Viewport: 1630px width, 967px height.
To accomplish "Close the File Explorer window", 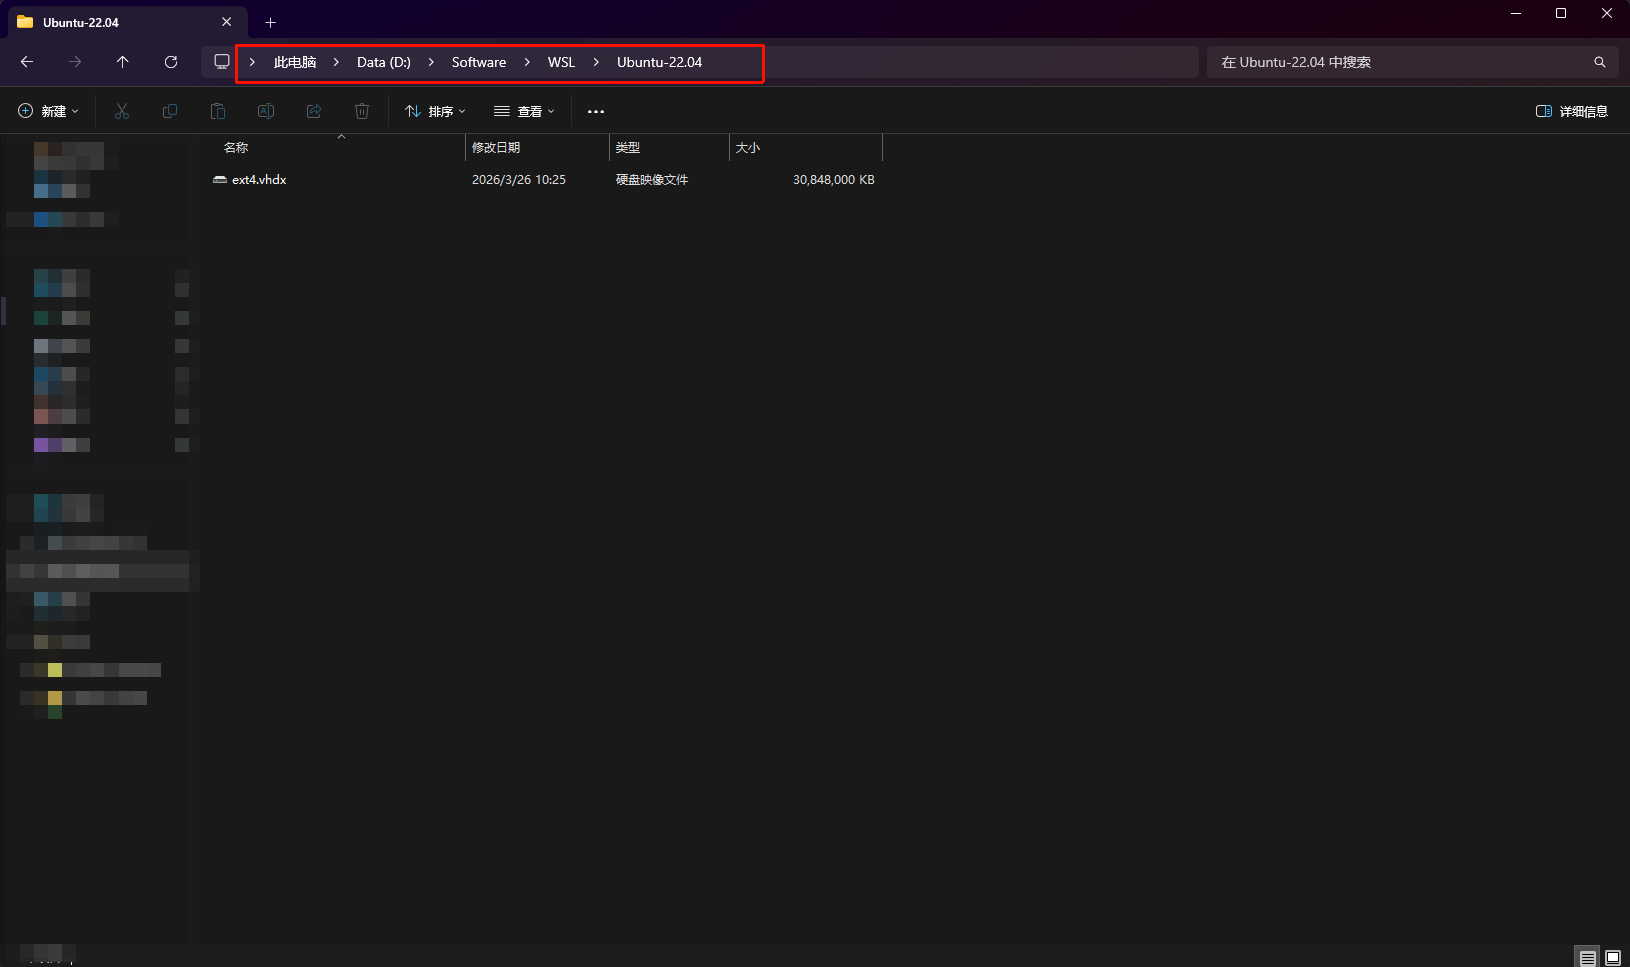I will coord(1607,13).
